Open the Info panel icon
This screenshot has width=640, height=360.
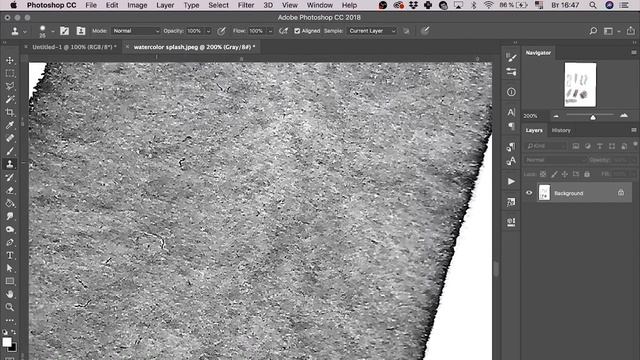coord(511,92)
